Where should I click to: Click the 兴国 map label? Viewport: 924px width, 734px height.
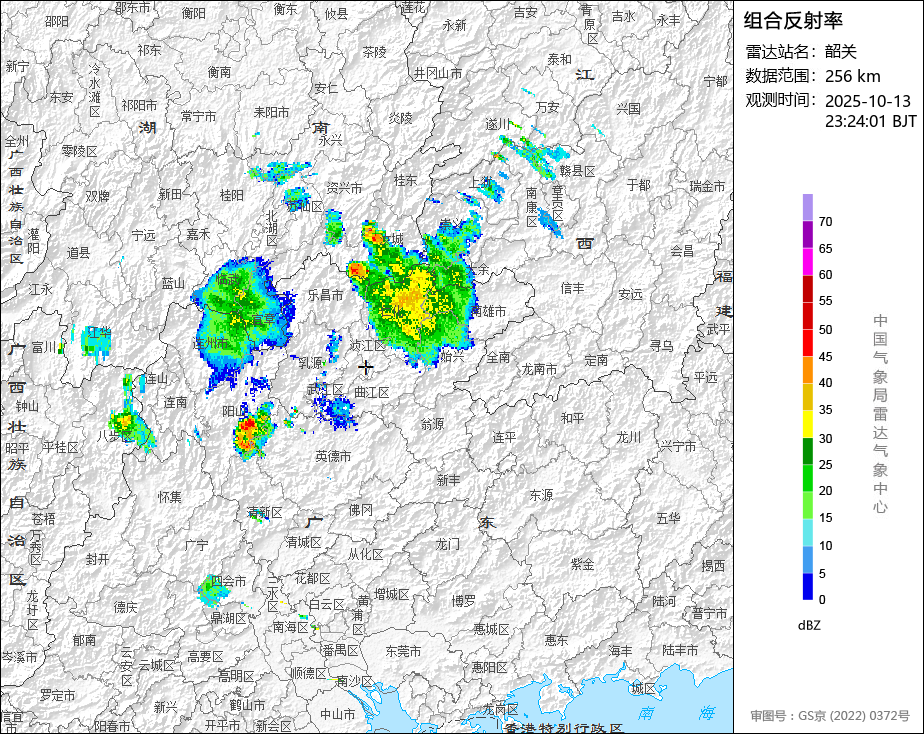628,108
